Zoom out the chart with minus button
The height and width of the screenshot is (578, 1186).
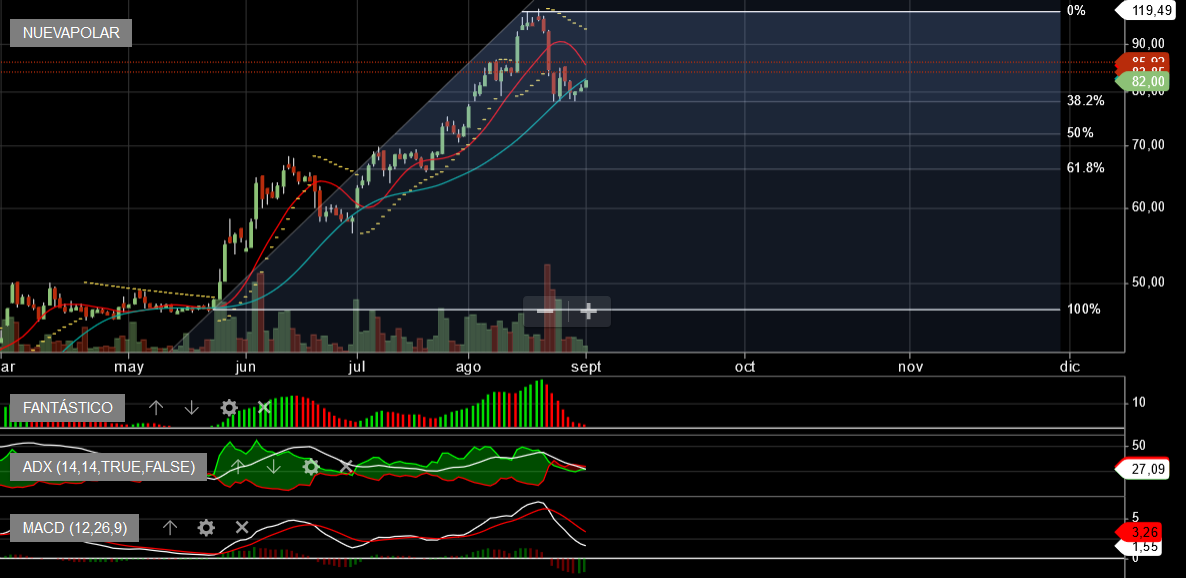(546, 311)
